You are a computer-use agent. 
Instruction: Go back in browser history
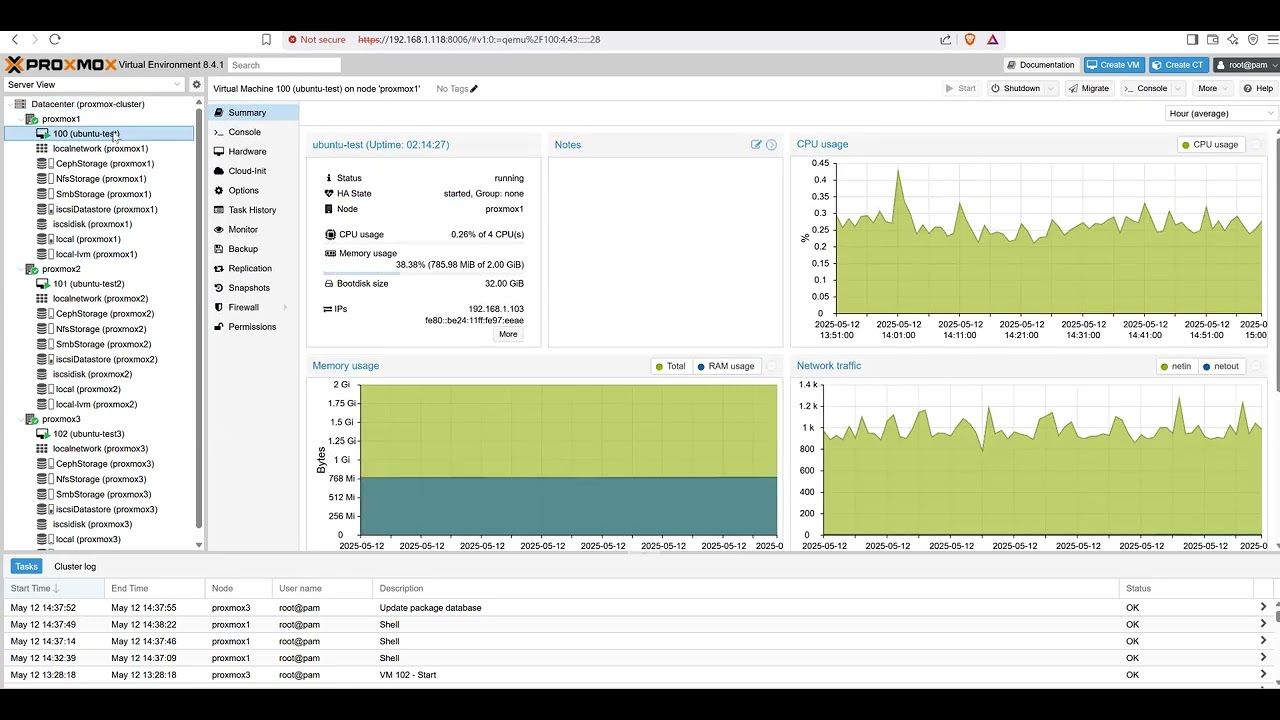coord(14,40)
